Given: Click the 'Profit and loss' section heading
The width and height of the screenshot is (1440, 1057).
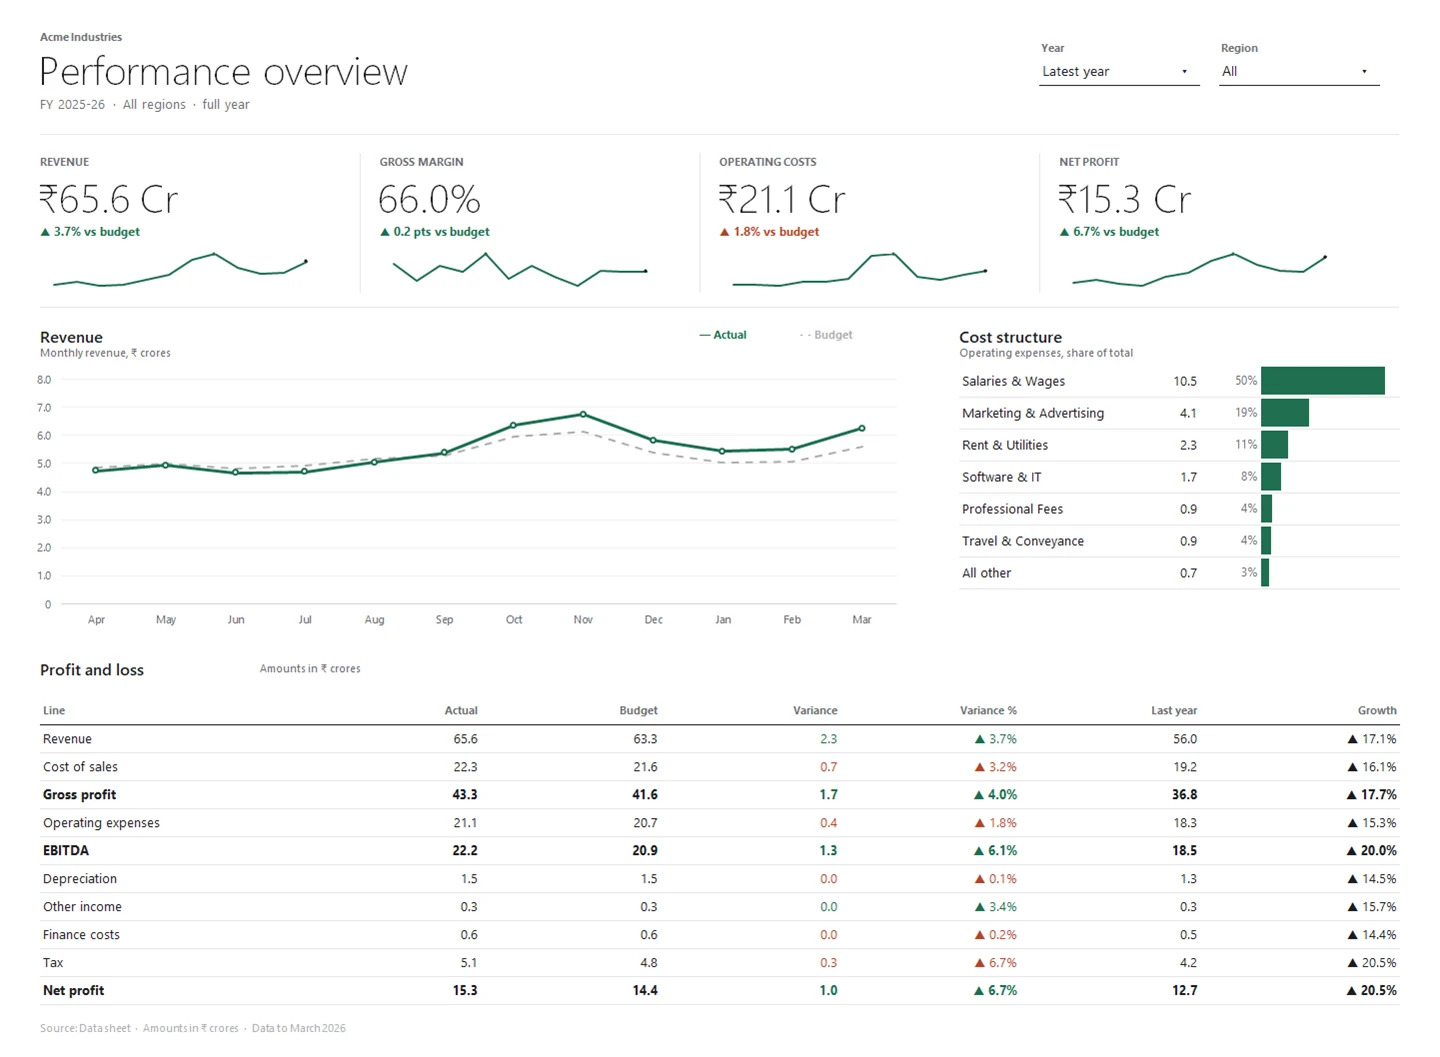Looking at the screenshot, I should point(92,670).
